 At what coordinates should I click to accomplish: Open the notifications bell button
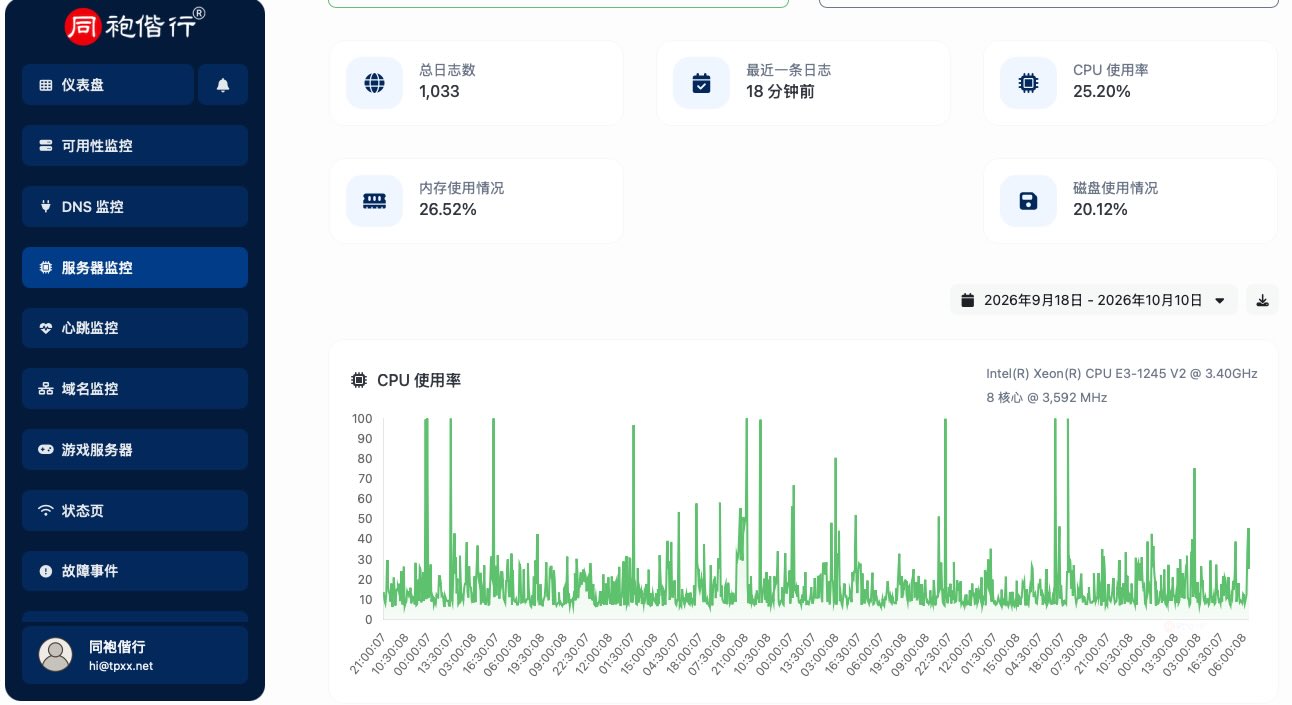[x=223, y=85]
